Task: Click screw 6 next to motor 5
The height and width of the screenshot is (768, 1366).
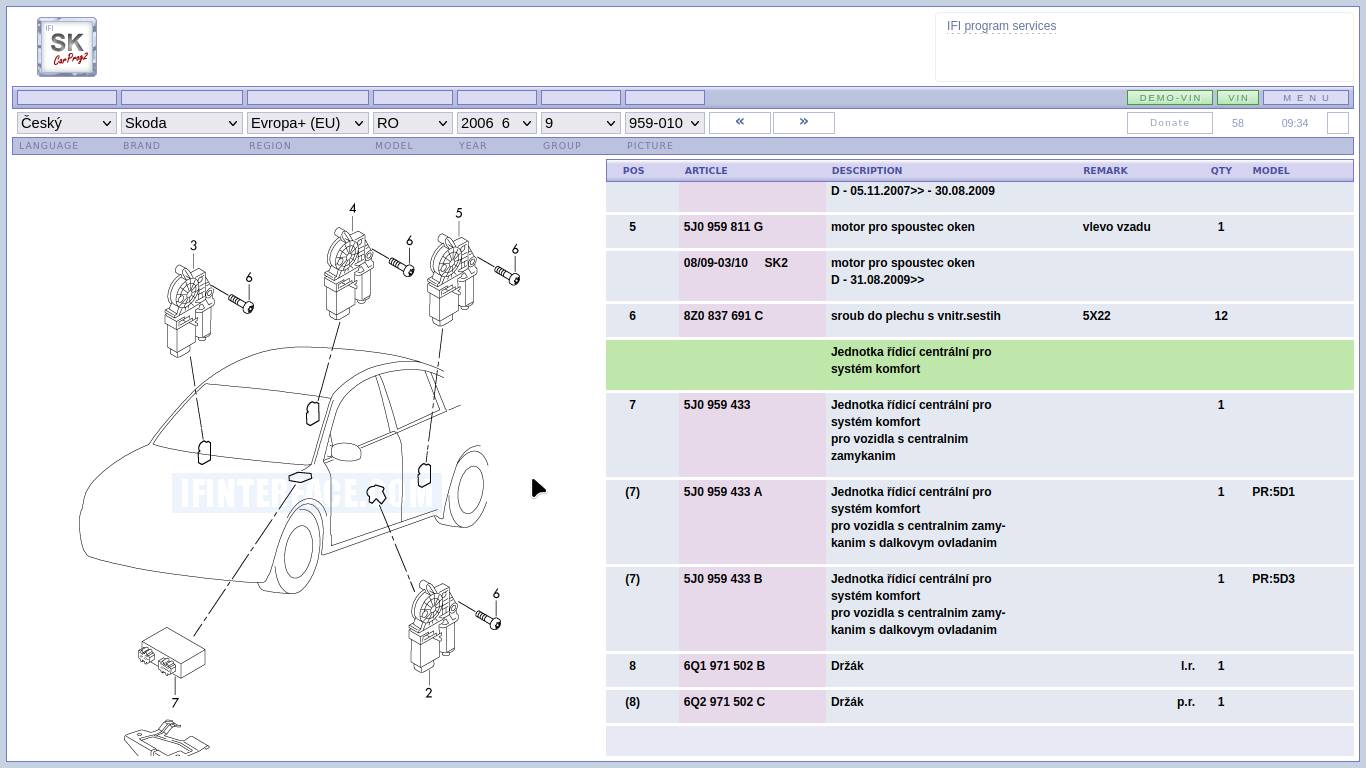Action: coord(506,274)
